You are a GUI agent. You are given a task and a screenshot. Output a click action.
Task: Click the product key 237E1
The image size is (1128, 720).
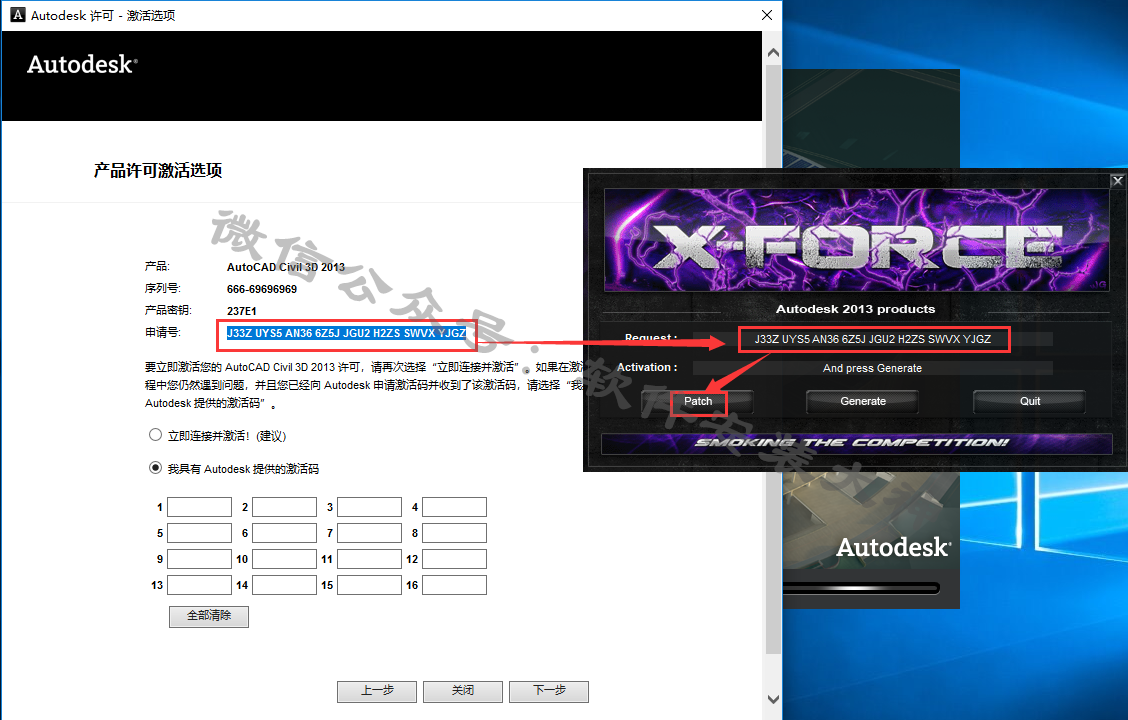(242, 311)
